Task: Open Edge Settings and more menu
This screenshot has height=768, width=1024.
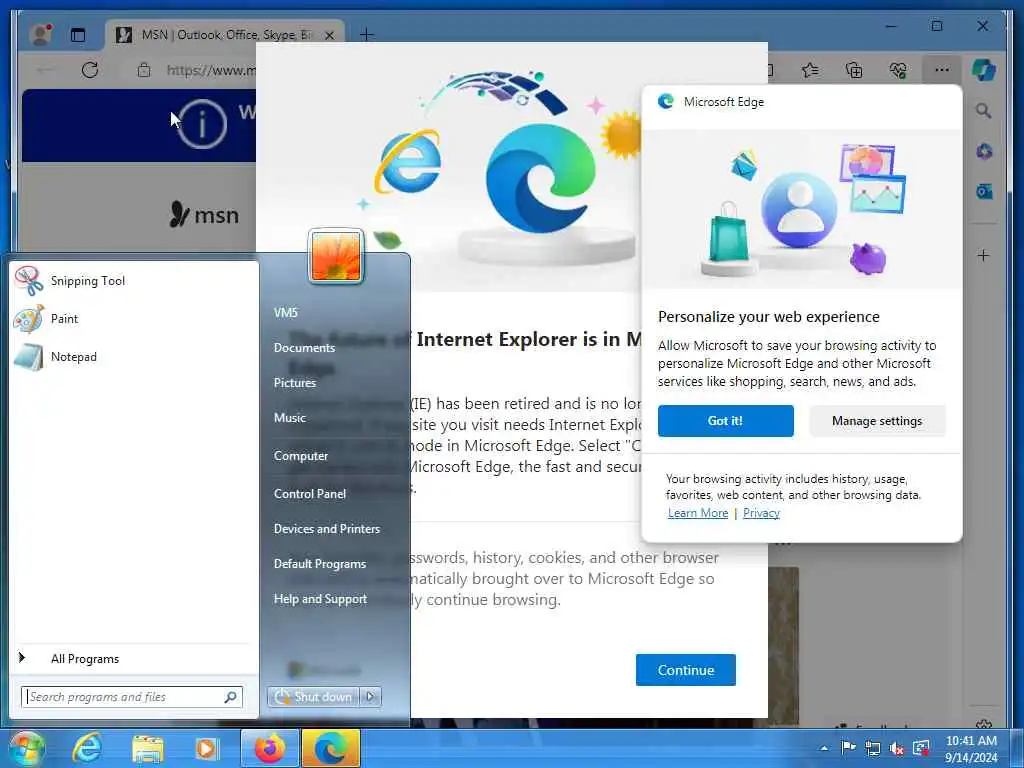Action: 942,70
